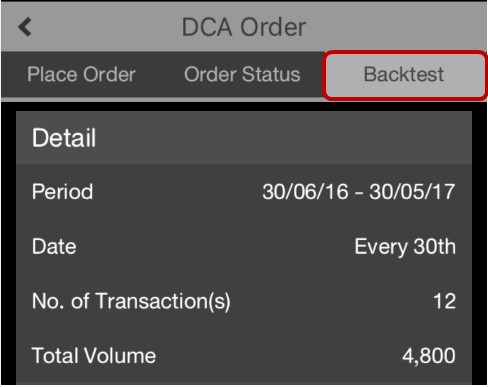Viewport: 488px width, 387px height.
Task: Click the Every 30th date value
Action: point(405,247)
